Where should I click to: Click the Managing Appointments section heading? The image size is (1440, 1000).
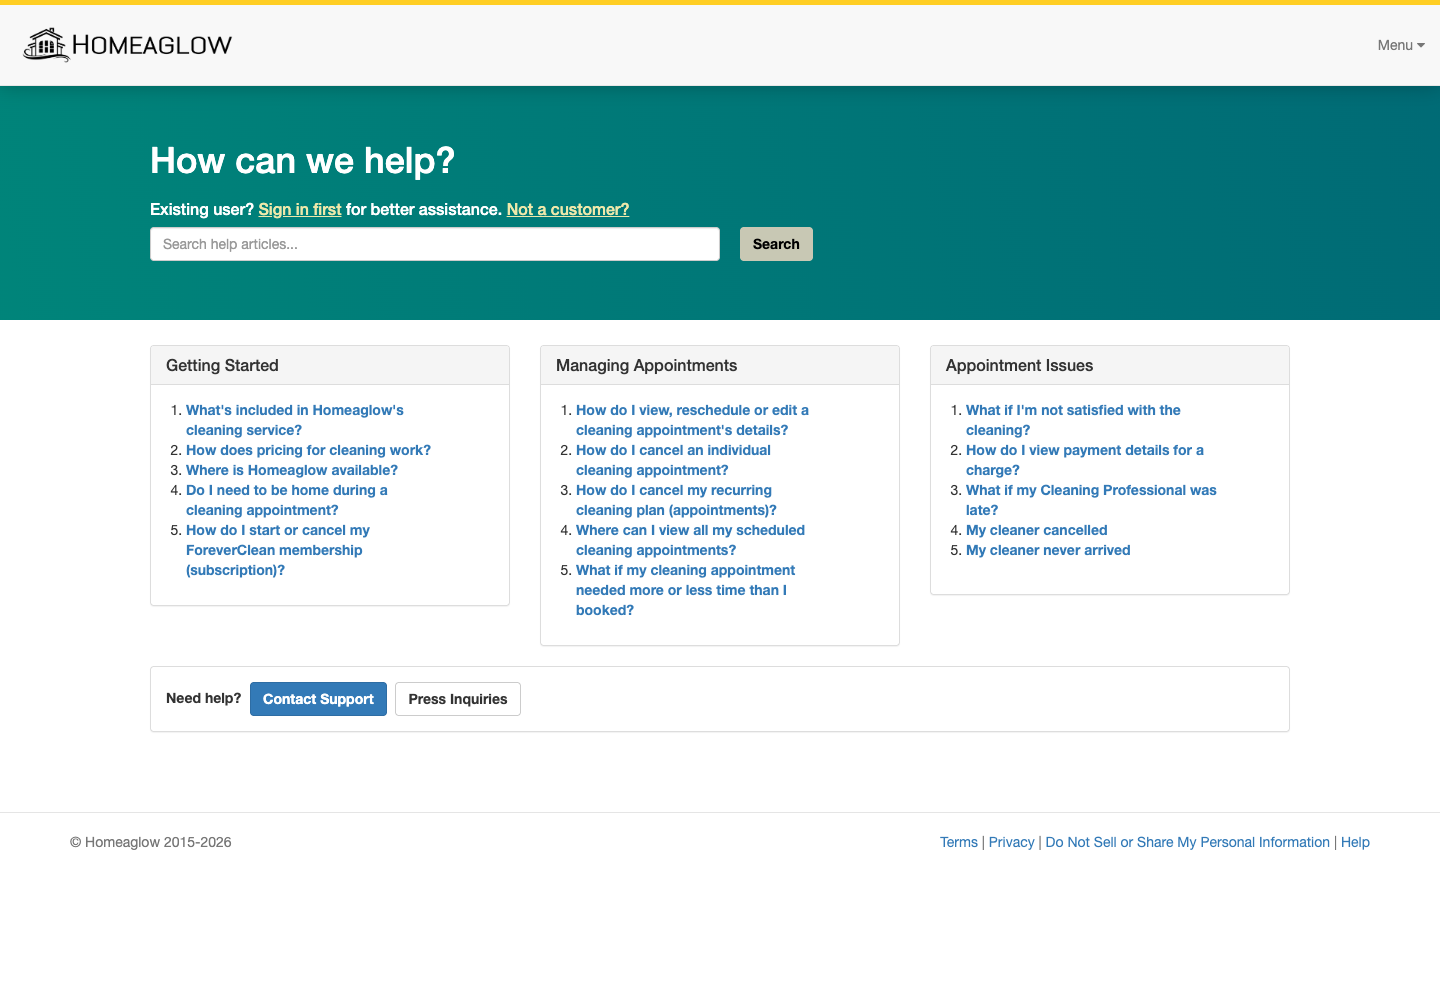click(x=646, y=365)
